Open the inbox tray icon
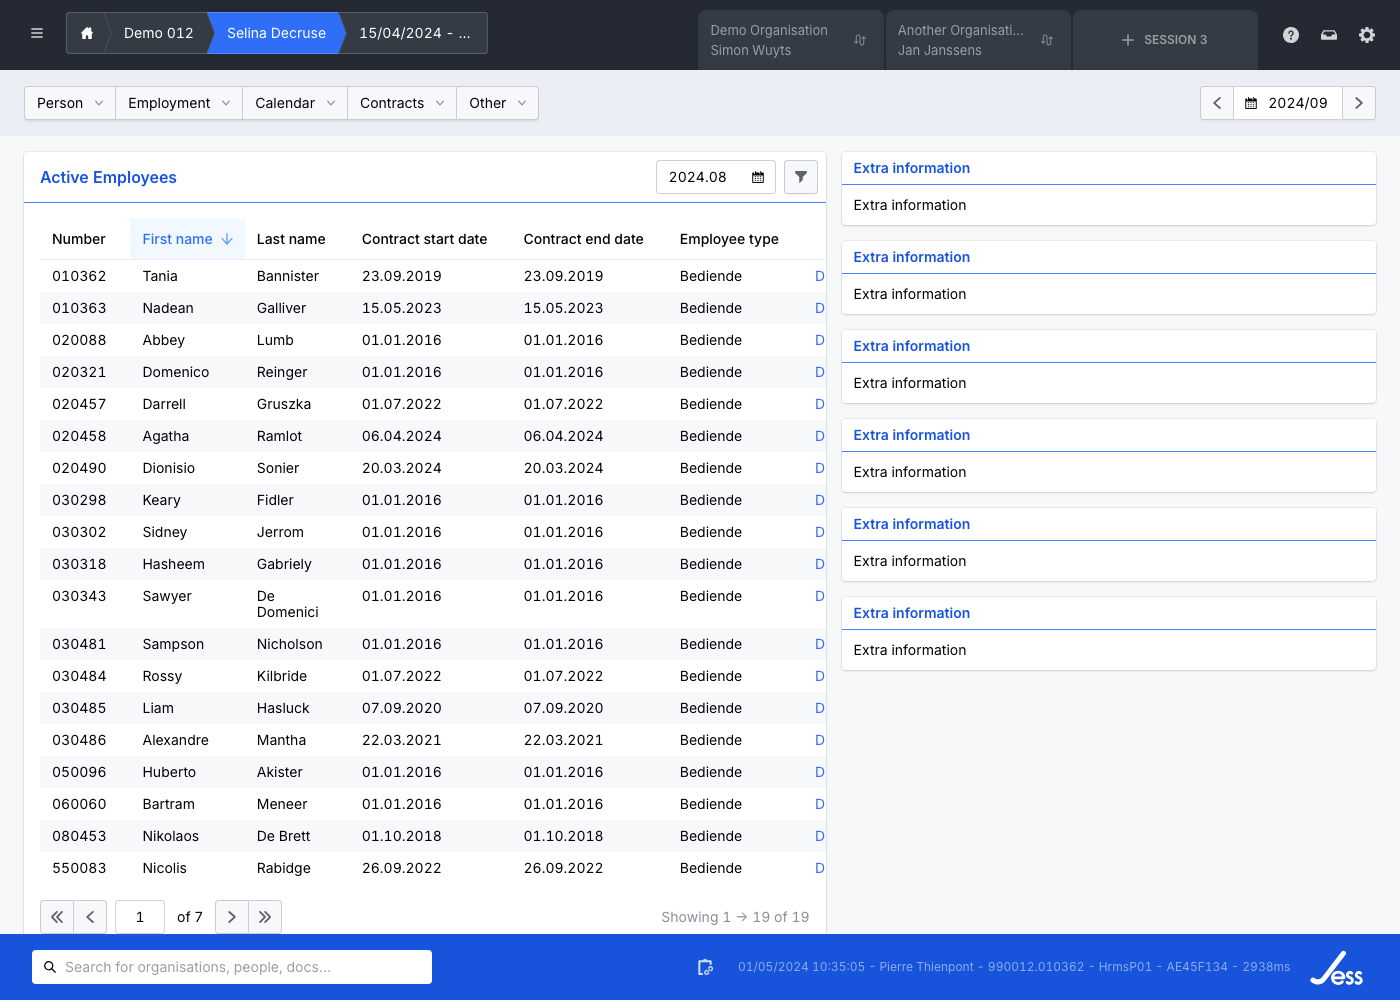The image size is (1400, 1000). 1329,35
